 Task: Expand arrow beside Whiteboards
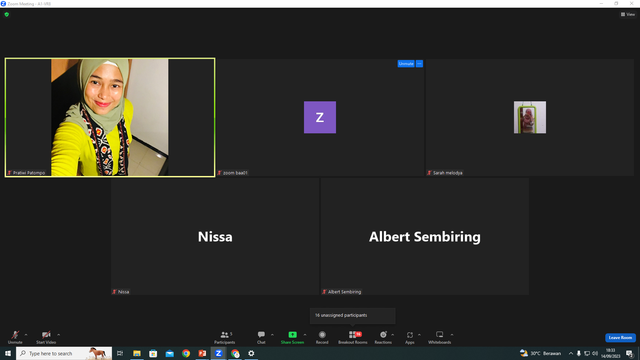tap(452, 335)
